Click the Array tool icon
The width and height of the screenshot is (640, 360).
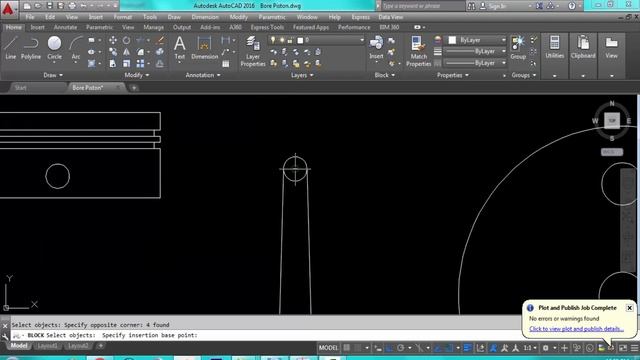pos(140,64)
